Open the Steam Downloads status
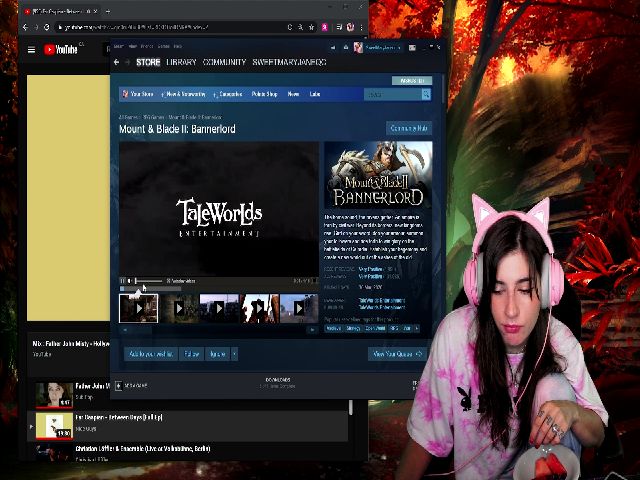Viewport: 640px width, 480px height. (278, 382)
